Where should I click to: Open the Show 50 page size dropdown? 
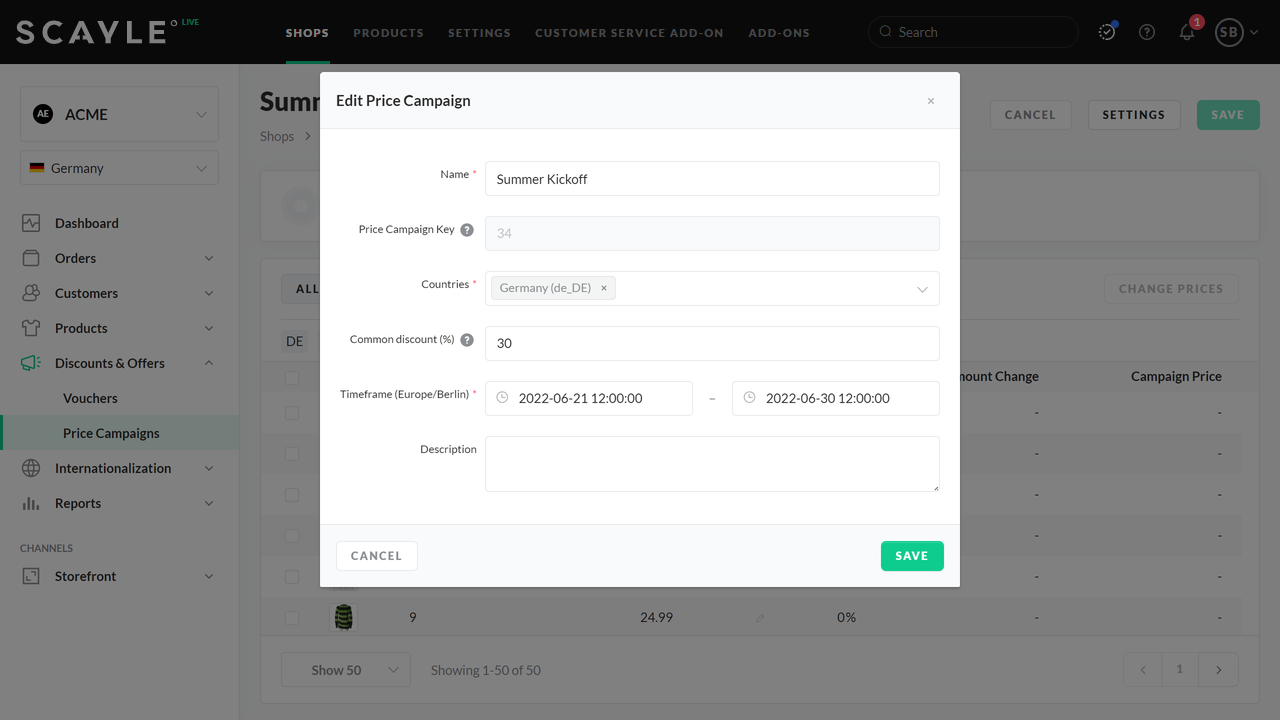tap(345, 670)
